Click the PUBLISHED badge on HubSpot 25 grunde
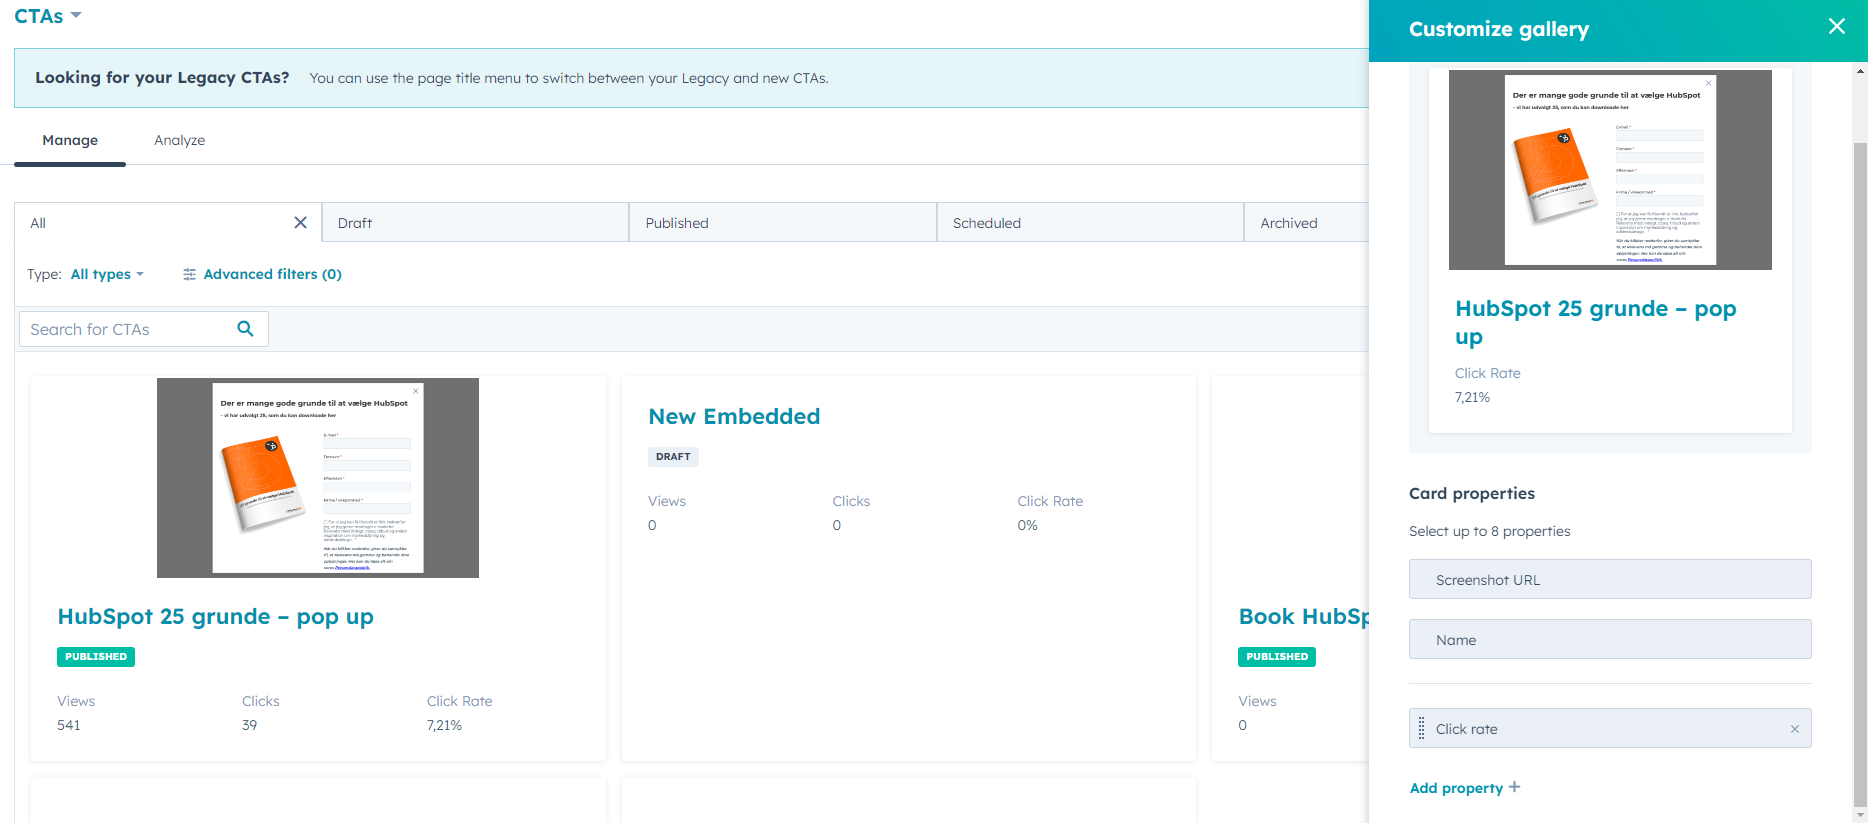 [96, 656]
